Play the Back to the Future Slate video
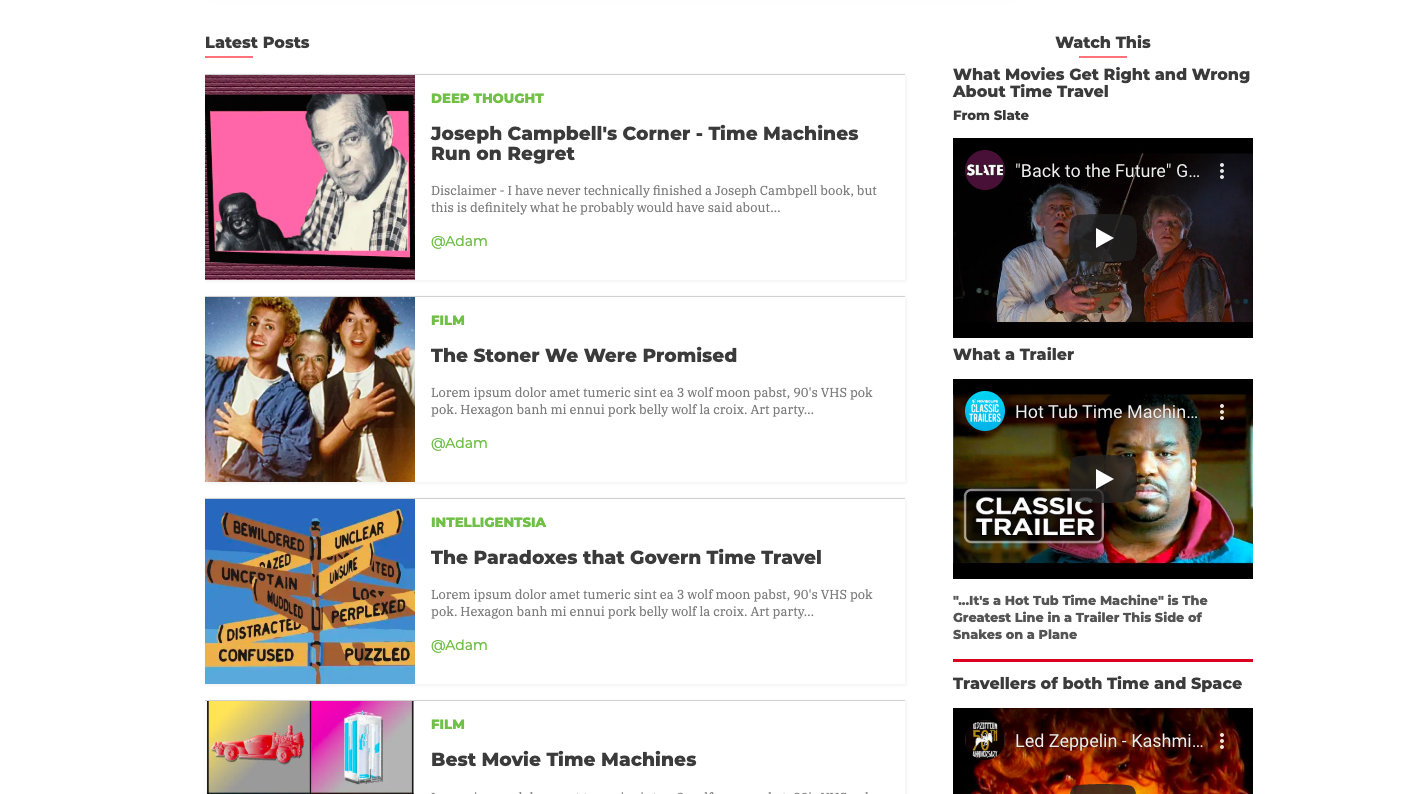This screenshot has width=1418, height=794. pos(1103,238)
